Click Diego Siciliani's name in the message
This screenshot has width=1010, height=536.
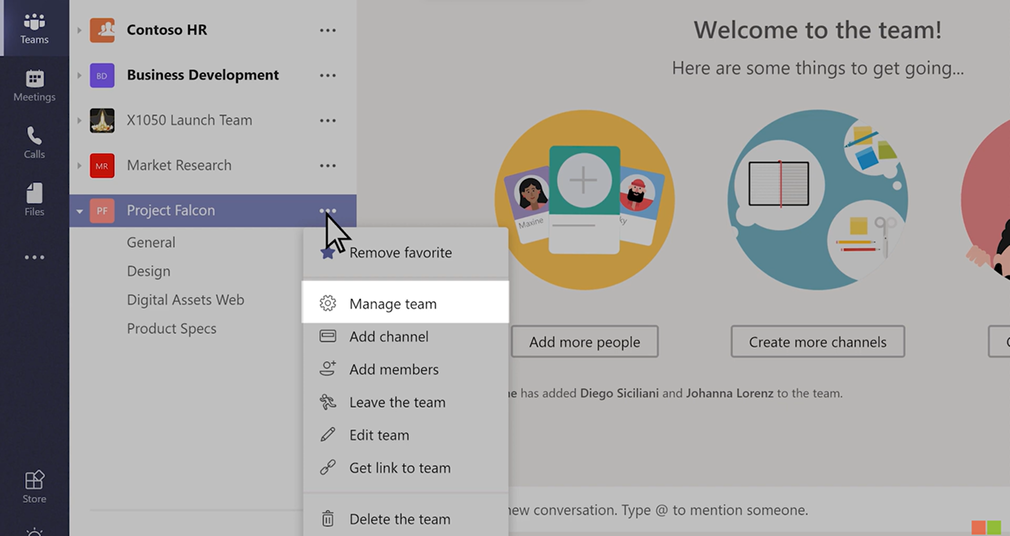pyautogui.click(x=619, y=393)
